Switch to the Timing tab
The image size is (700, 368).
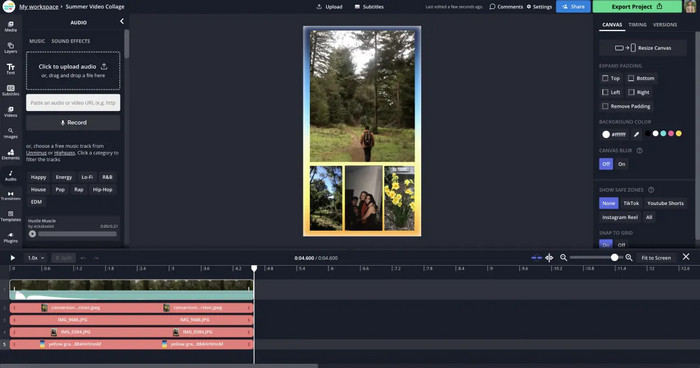637,25
